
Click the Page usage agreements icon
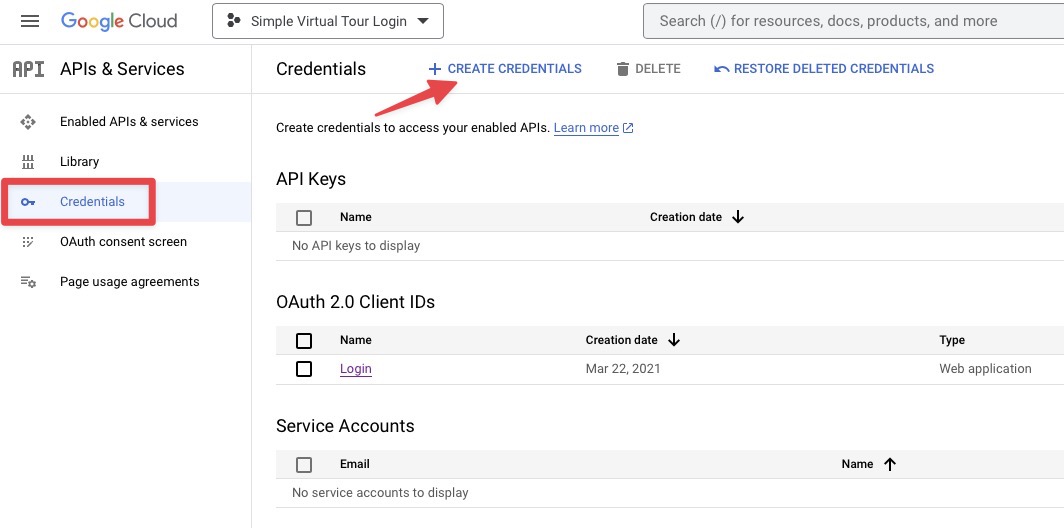click(x=28, y=282)
